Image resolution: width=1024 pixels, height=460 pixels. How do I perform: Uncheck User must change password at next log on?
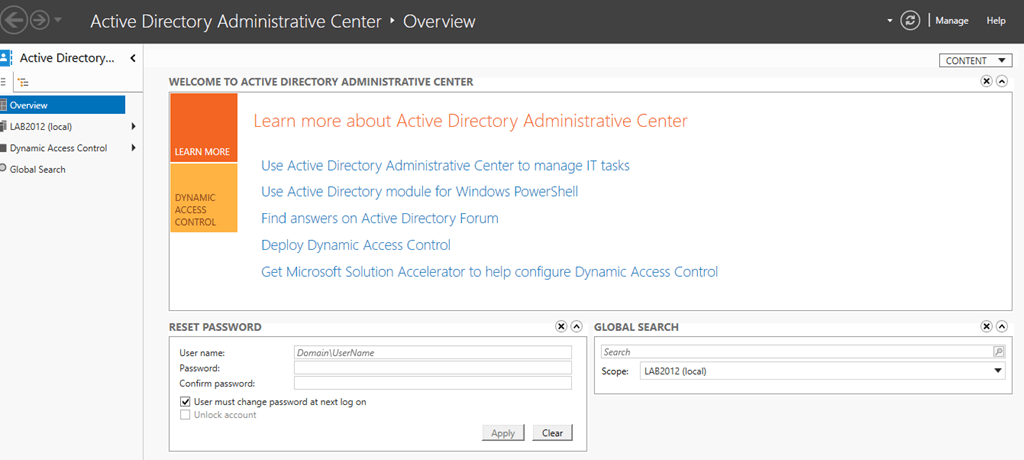click(x=185, y=402)
